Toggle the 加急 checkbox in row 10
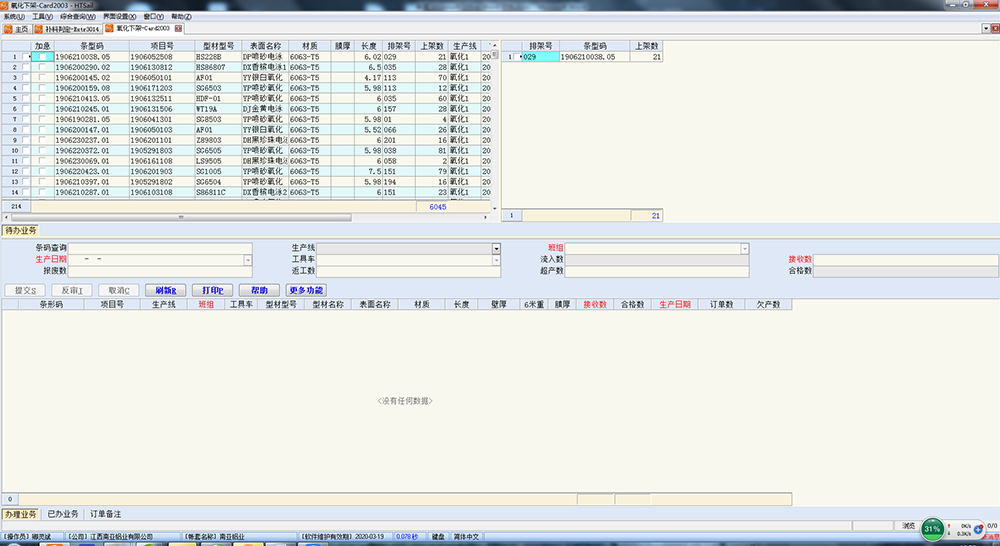This screenshot has height=546, width=1000. click(x=41, y=151)
